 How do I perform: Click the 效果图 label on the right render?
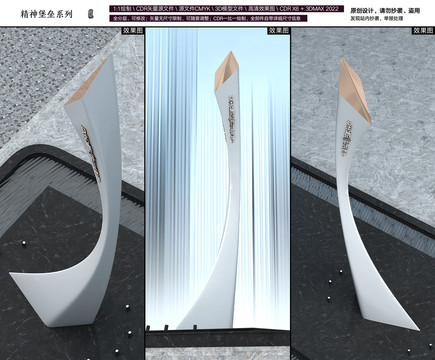(x=423, y=31)
